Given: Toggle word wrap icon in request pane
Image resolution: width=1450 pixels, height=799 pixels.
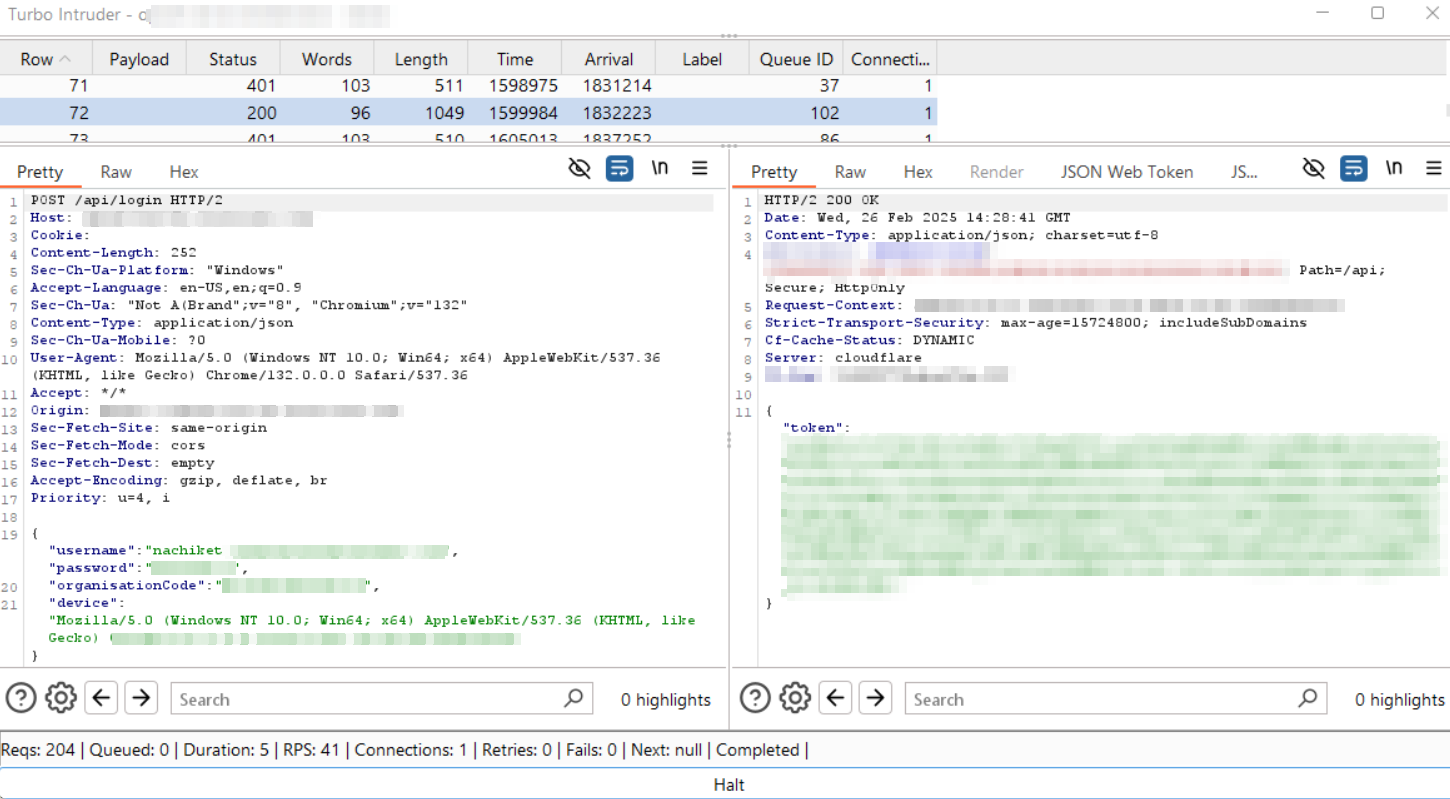Looking at the screenshot, I should pos(620,169).
